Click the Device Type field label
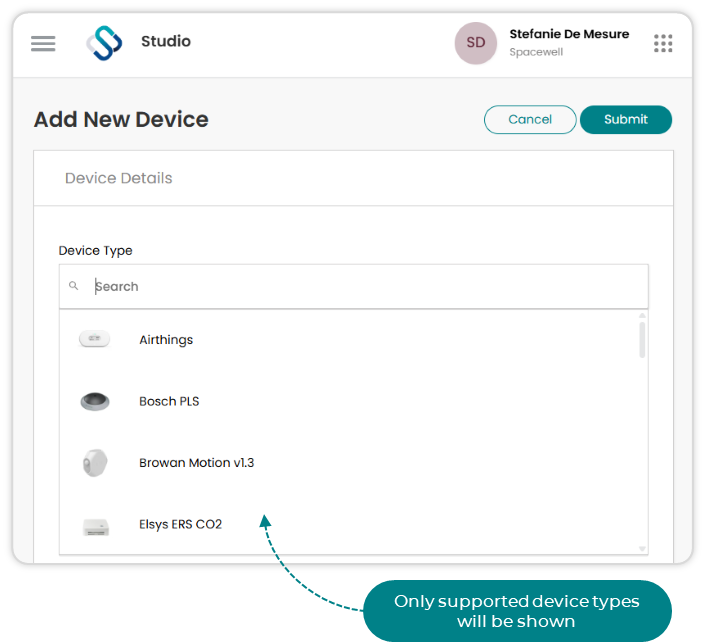This screenshot has height=642, width=705. coord(95,250)
